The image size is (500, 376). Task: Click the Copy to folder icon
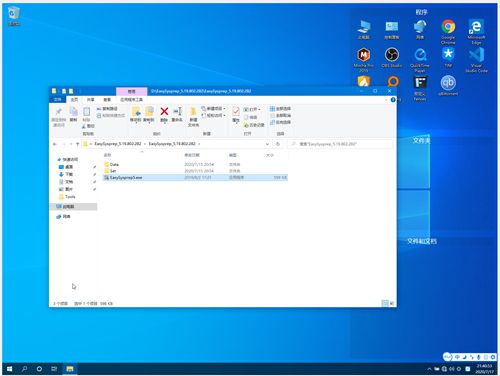point(149,111)
